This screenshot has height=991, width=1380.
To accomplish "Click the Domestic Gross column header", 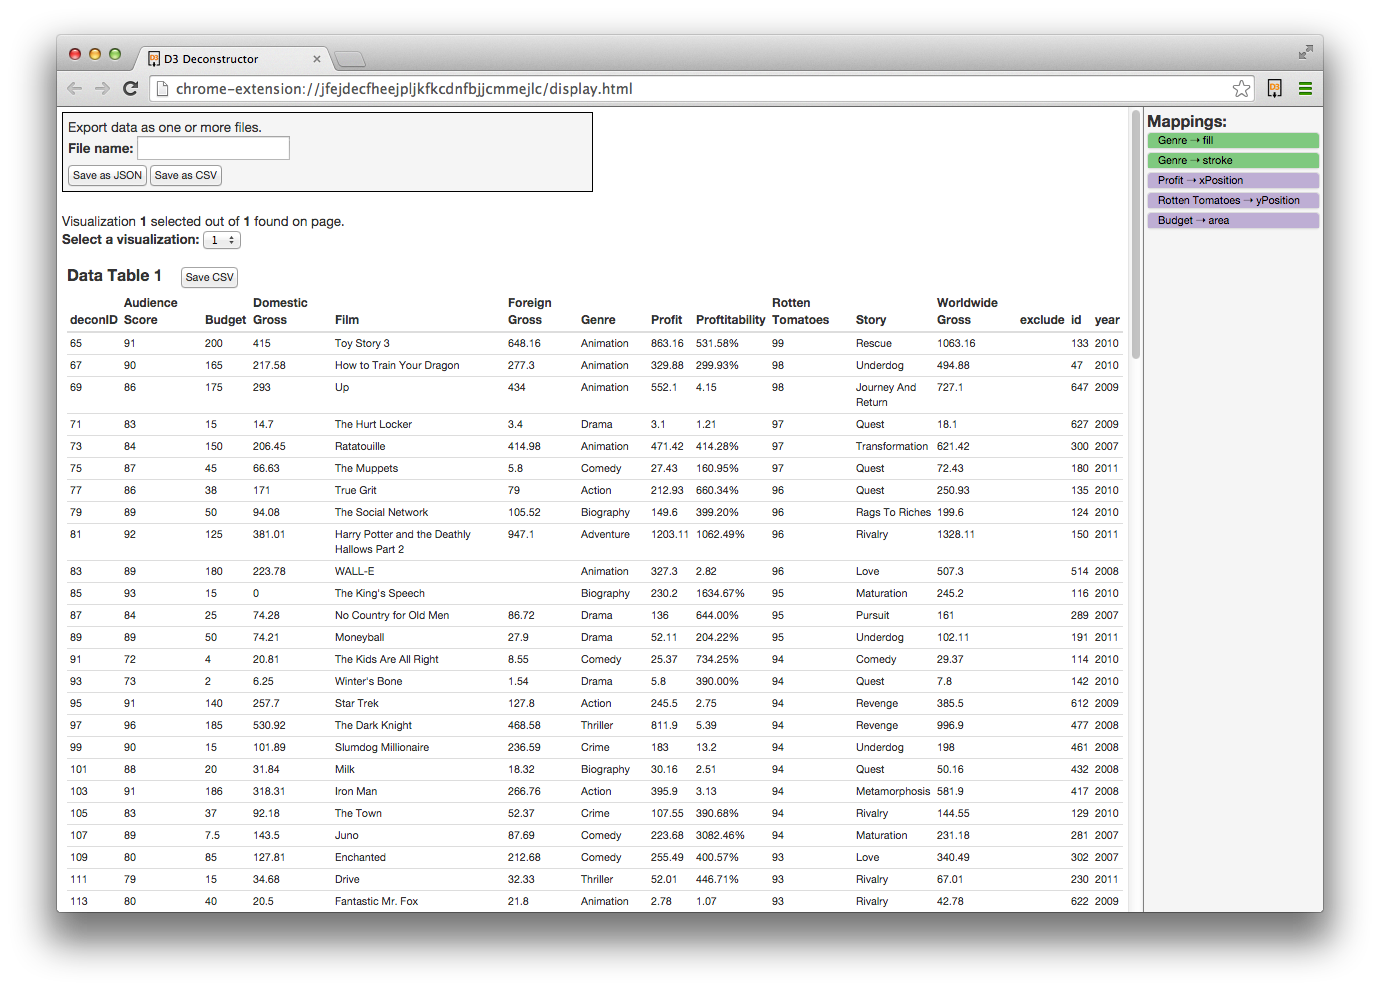I will (280, 311).
